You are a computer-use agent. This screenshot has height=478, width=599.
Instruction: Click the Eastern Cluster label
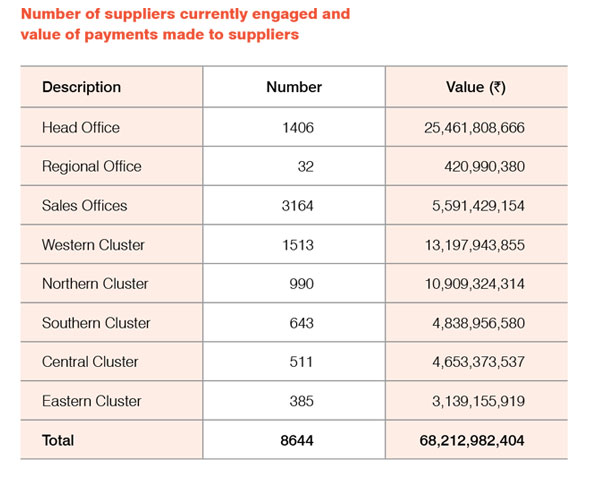pos(92,401)
